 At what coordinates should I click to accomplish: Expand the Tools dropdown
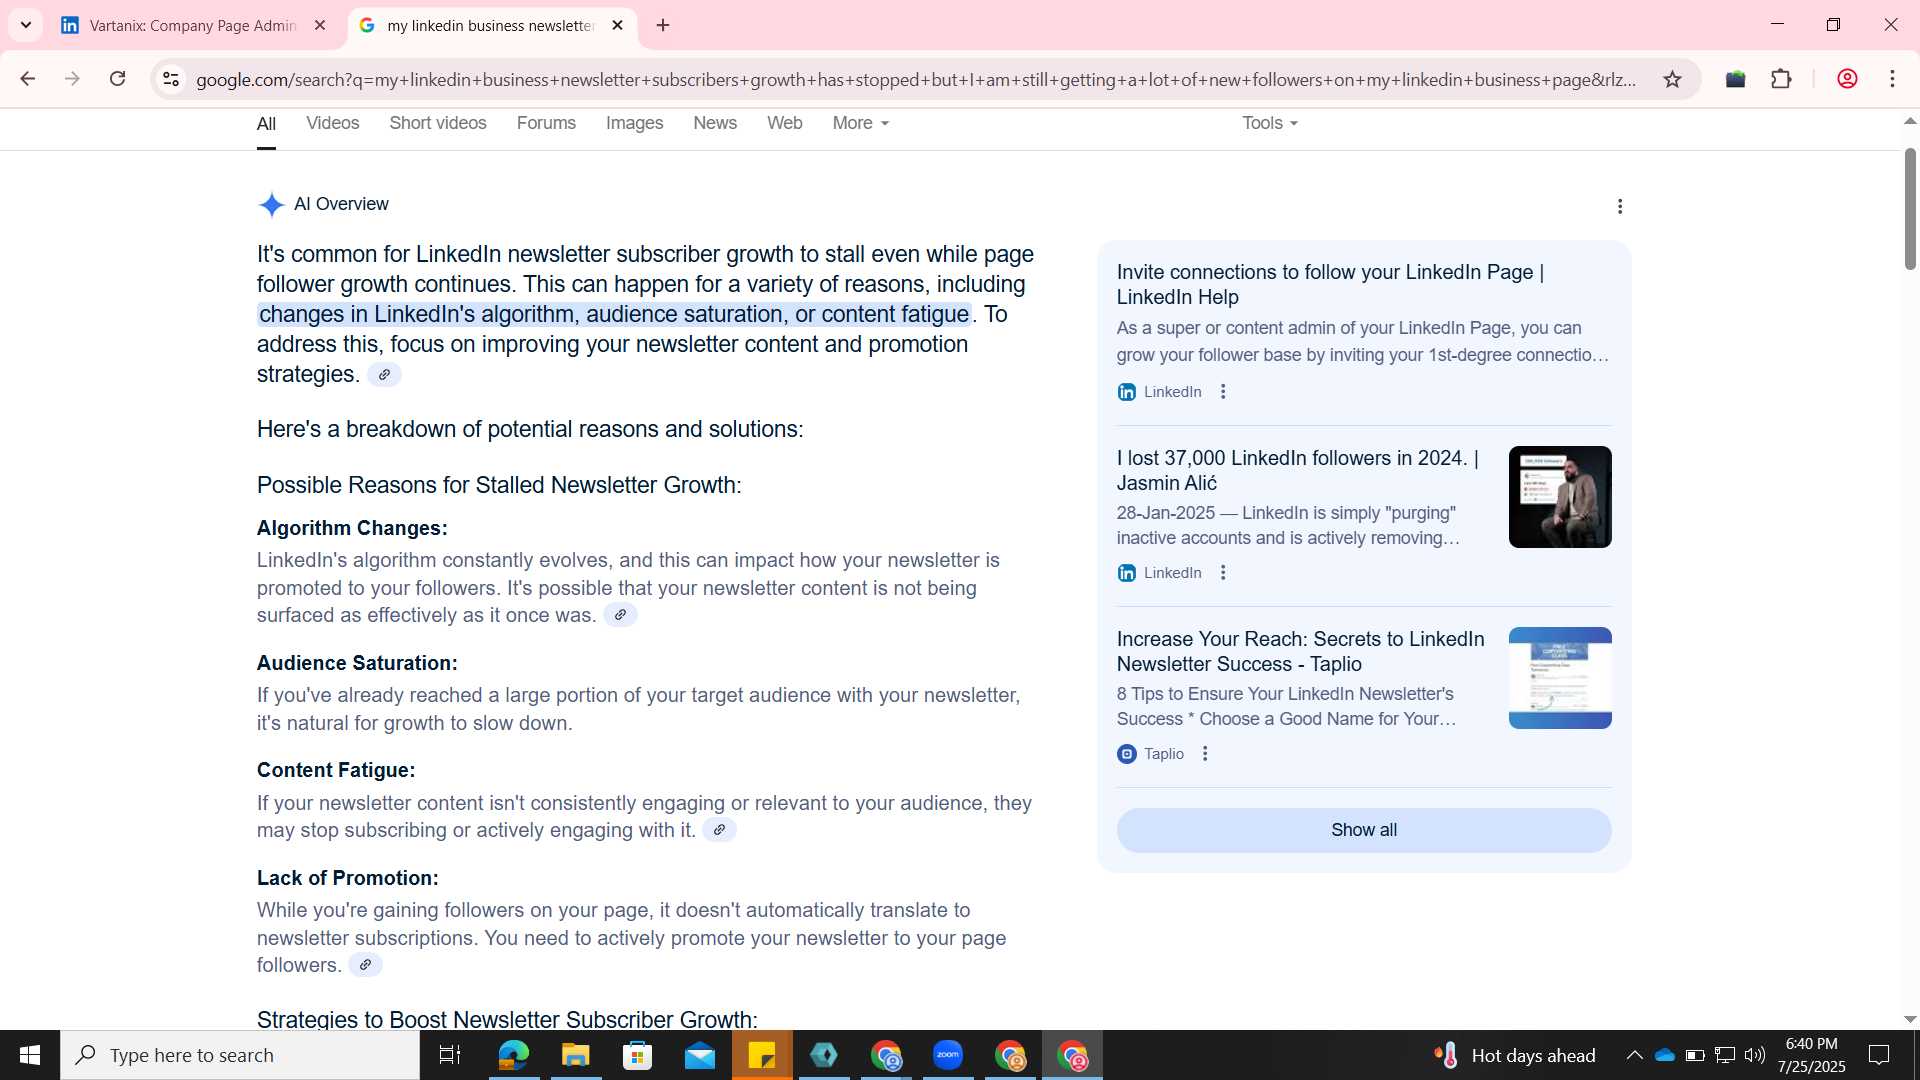1270,123
